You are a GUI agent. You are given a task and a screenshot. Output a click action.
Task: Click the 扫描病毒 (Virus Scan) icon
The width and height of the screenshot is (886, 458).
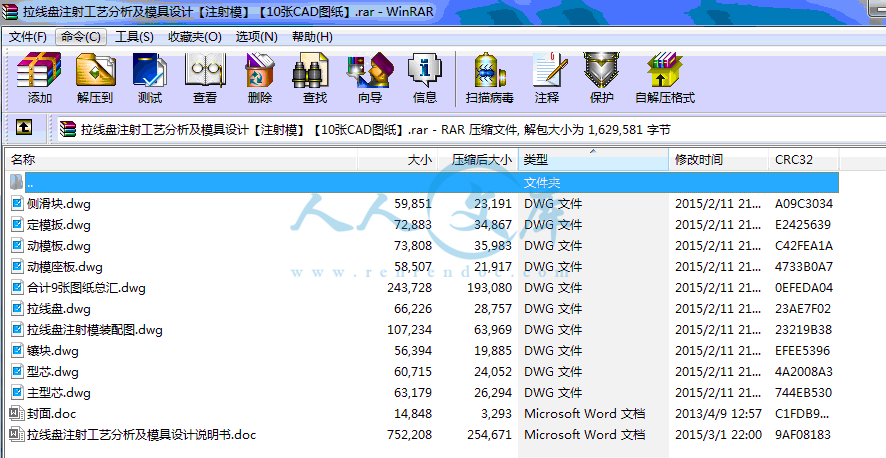[x=489, y=70]
